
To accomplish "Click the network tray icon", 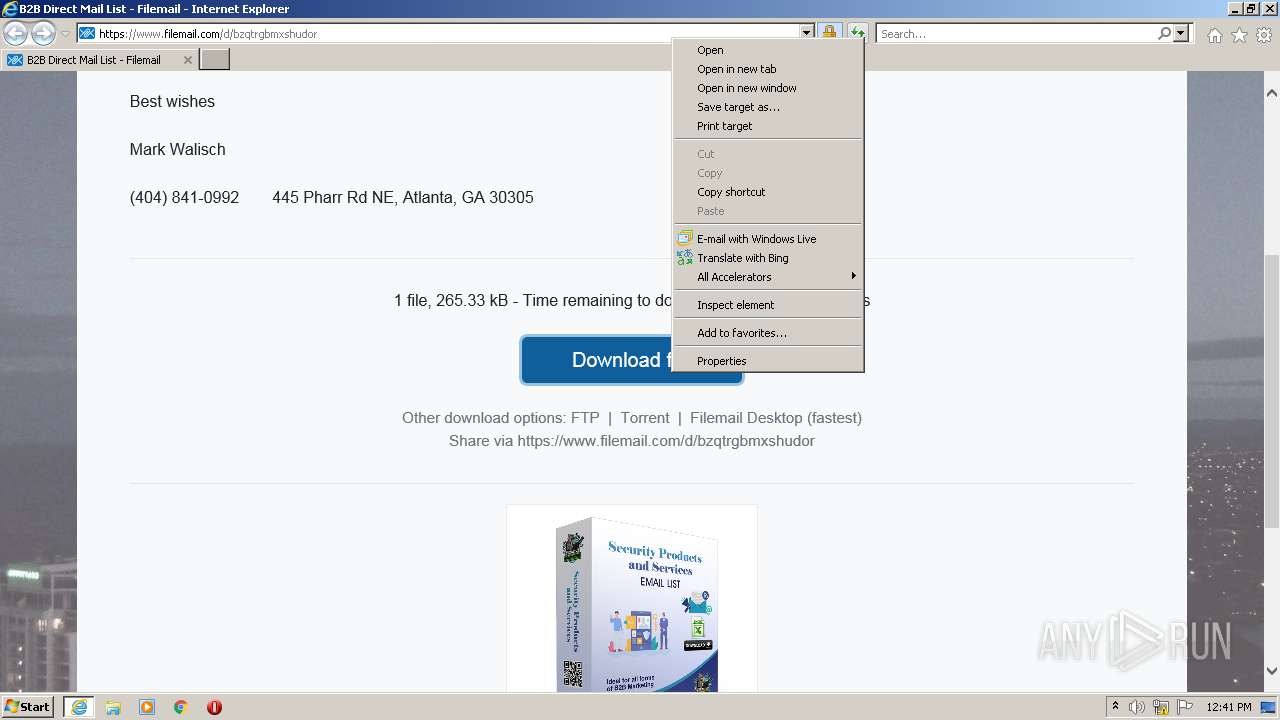I will tap(1161, 707).
